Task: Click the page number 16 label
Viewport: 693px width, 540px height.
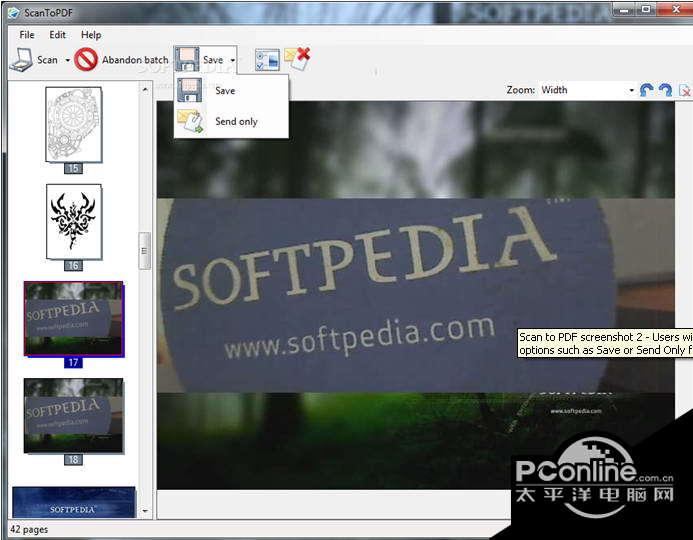Action: [x=73, y=266]
